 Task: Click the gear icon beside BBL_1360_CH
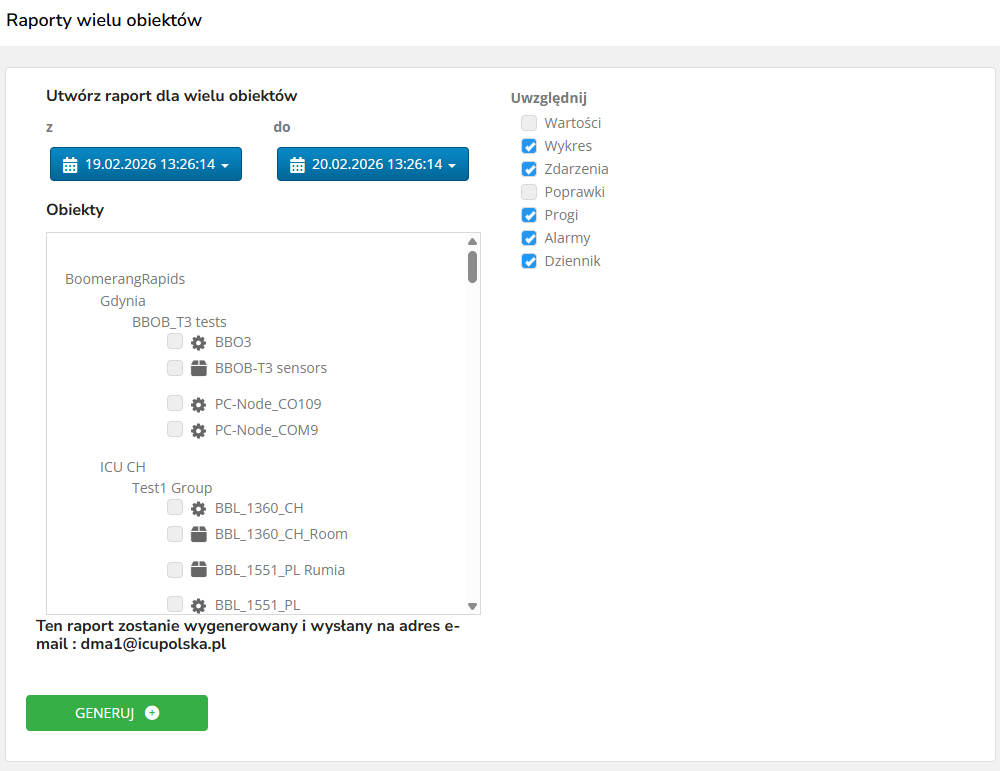198,509
